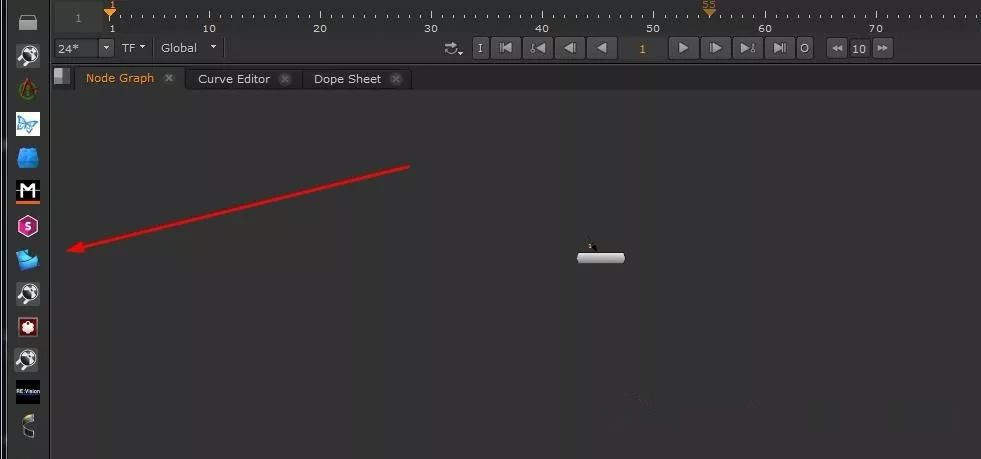Screen dimensions: 981x459
Task: Click the red and green A toolbar icon
Action: pyautogui.click(x=28, y=89)
